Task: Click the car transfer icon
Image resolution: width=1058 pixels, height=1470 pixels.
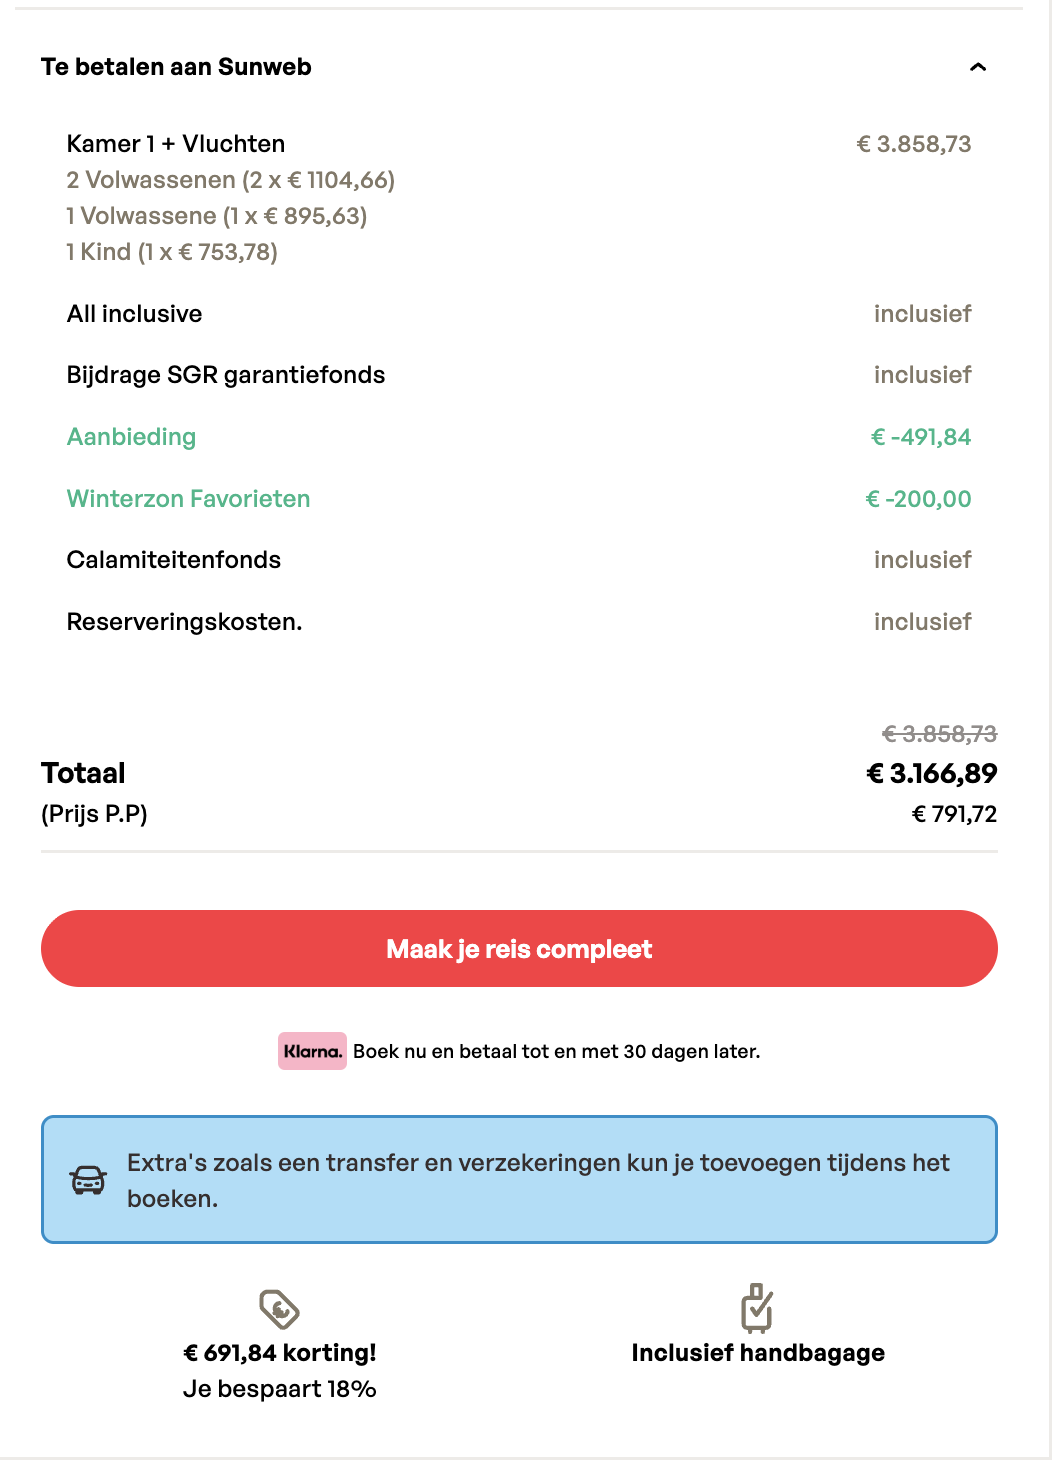Action: [88, 1180]
